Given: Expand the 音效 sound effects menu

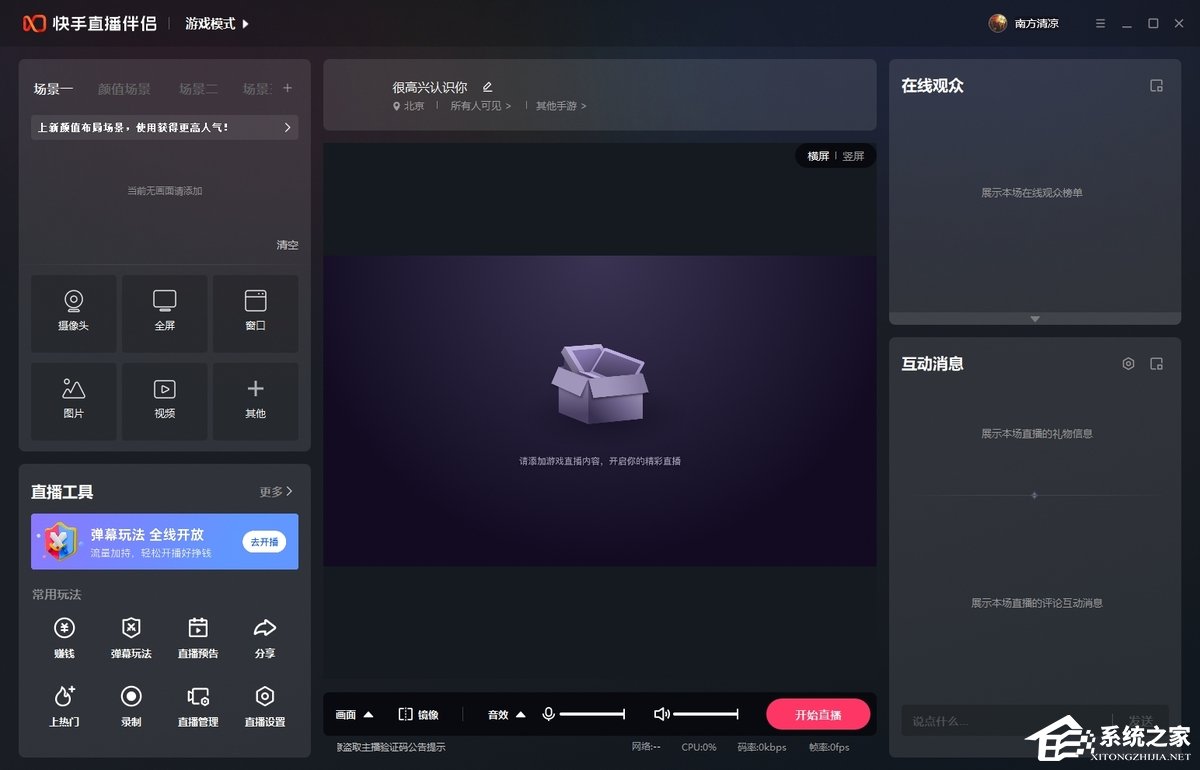Looking at the screenshot, I should pyautogui.click(x=506, y=714).
